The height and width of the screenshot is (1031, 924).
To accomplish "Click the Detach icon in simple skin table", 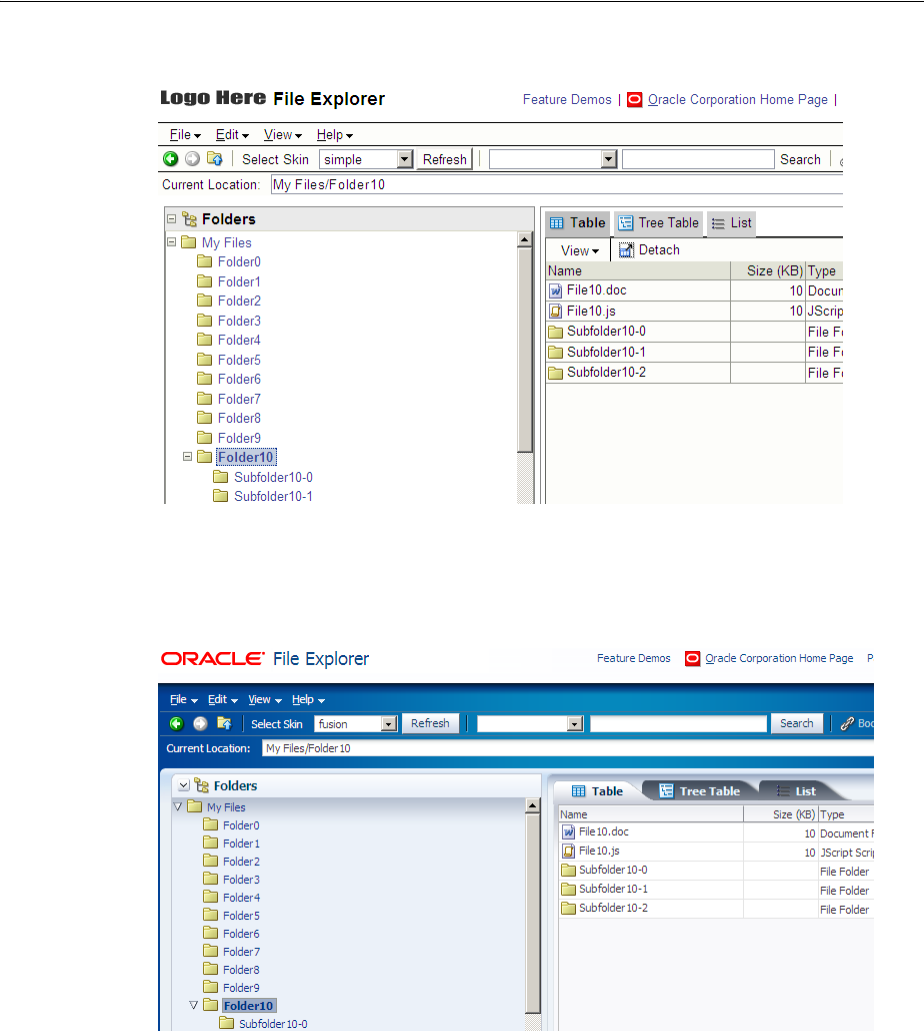I will pyautogui.click(x=626, y=250).
